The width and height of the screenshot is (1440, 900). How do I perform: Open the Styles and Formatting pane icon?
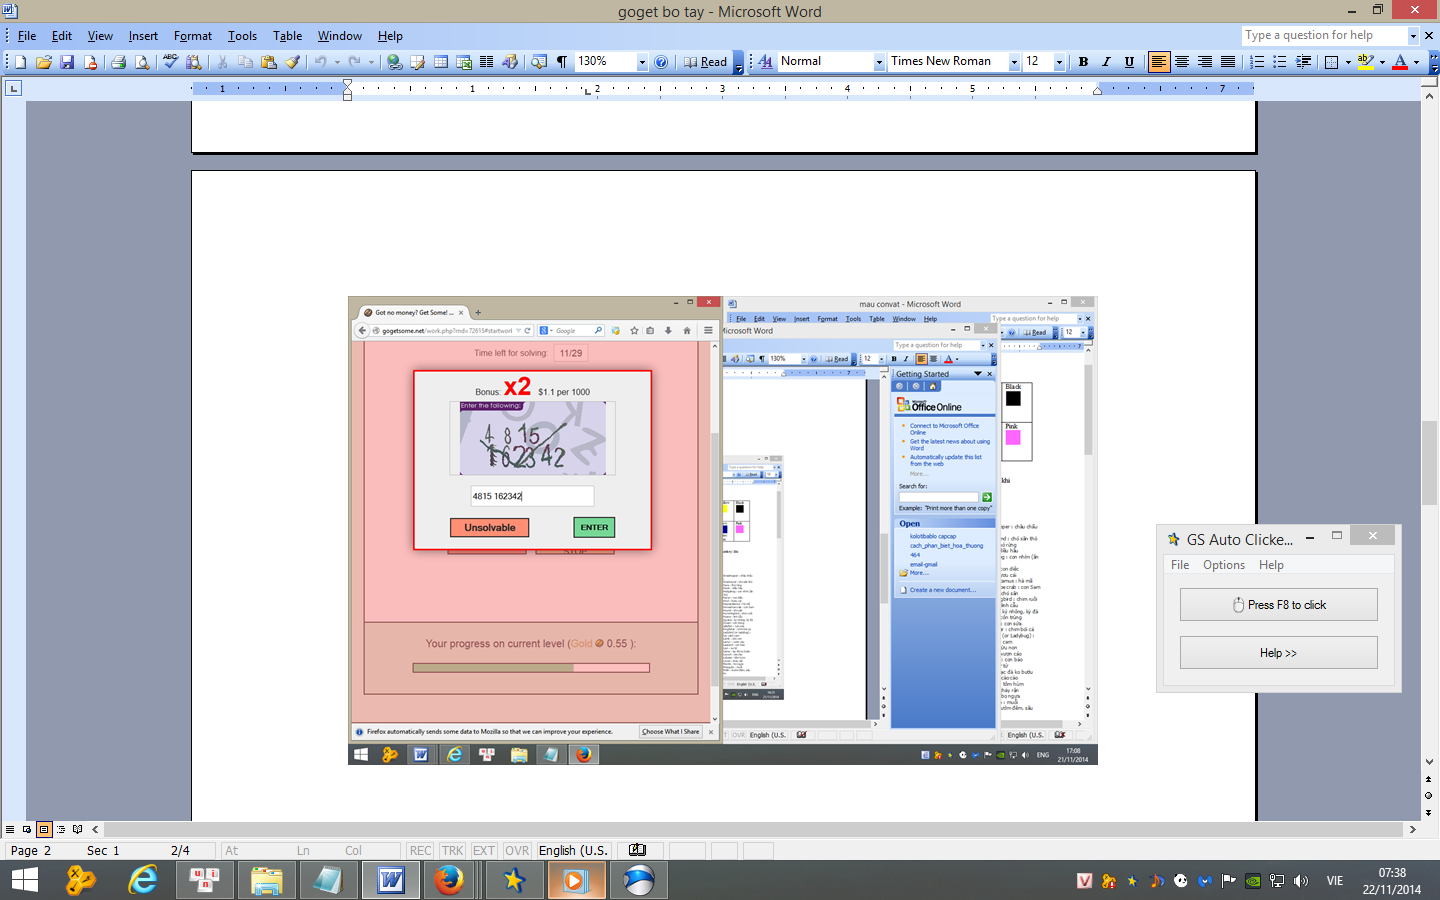766,62
